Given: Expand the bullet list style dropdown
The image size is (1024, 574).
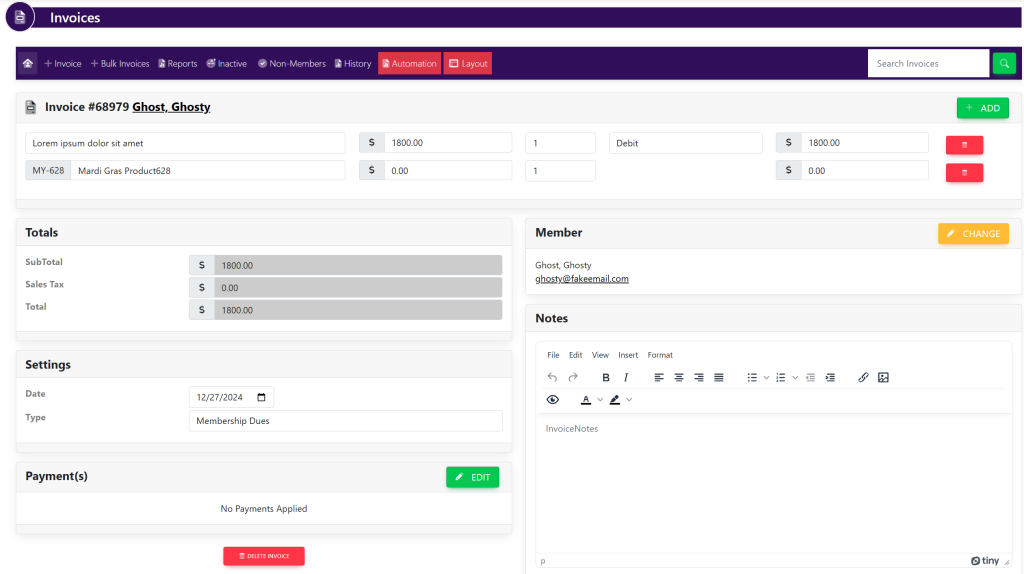Looking at the screenshot, I should pyautogui.click(x=767, y=378).
